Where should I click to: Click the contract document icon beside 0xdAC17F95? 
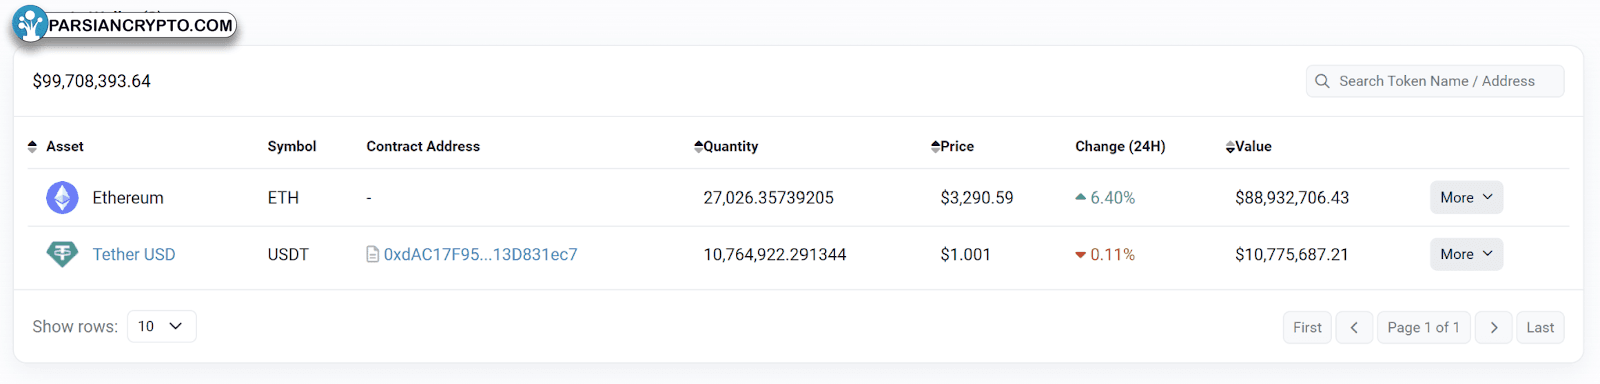[x=373, y=255]
